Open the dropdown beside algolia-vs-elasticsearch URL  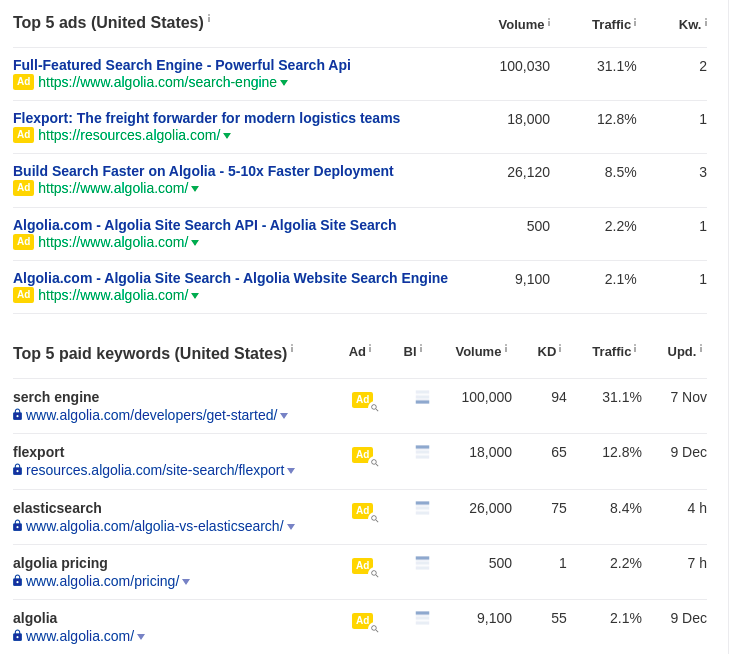point(291,527)
